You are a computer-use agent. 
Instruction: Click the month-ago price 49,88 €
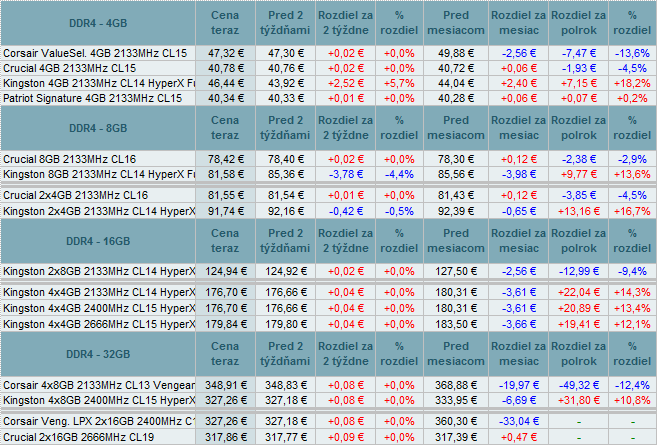click(456, 53)
